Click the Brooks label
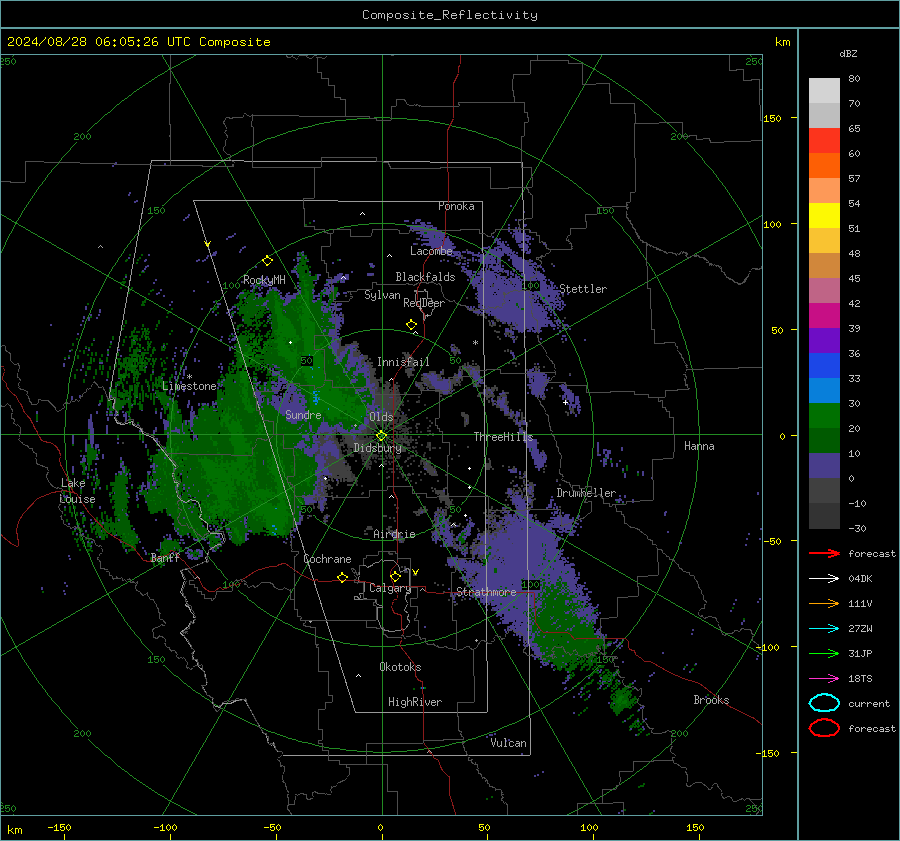Viewport: 900px width, 841px height. point(711,700)
